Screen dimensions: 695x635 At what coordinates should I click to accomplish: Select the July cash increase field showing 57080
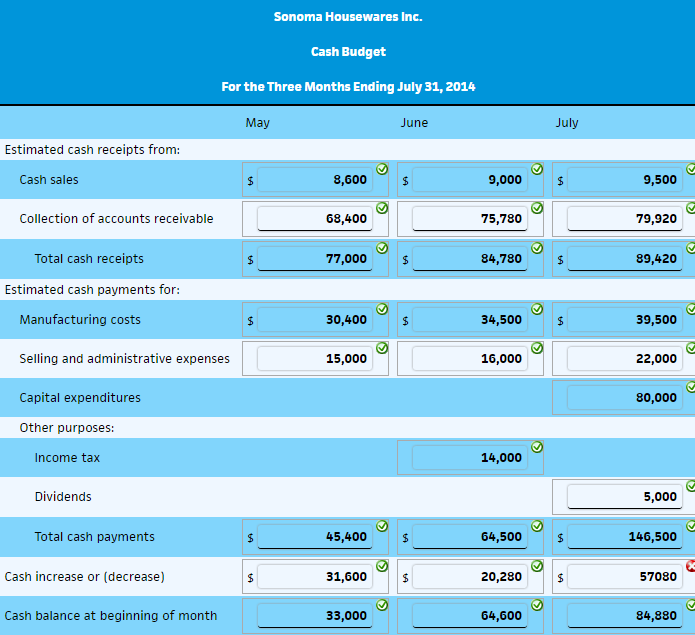coord(625,576)
